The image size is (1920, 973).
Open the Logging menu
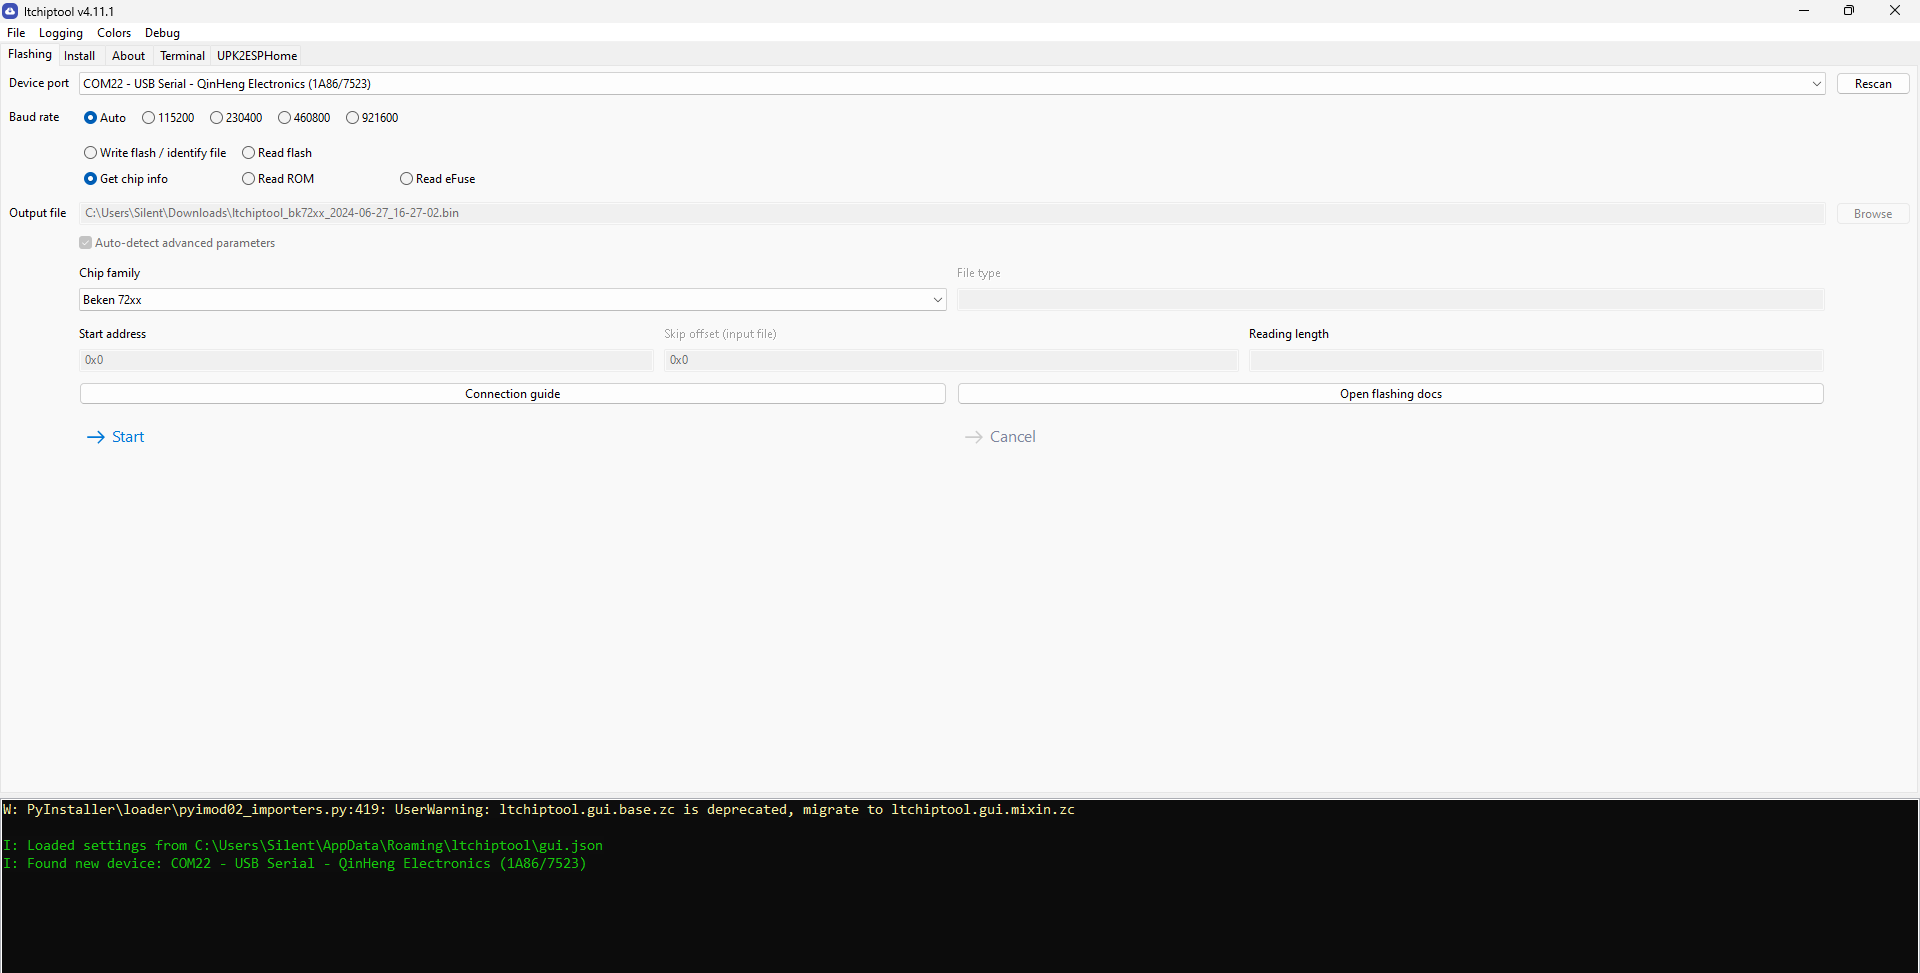(61, 33)
